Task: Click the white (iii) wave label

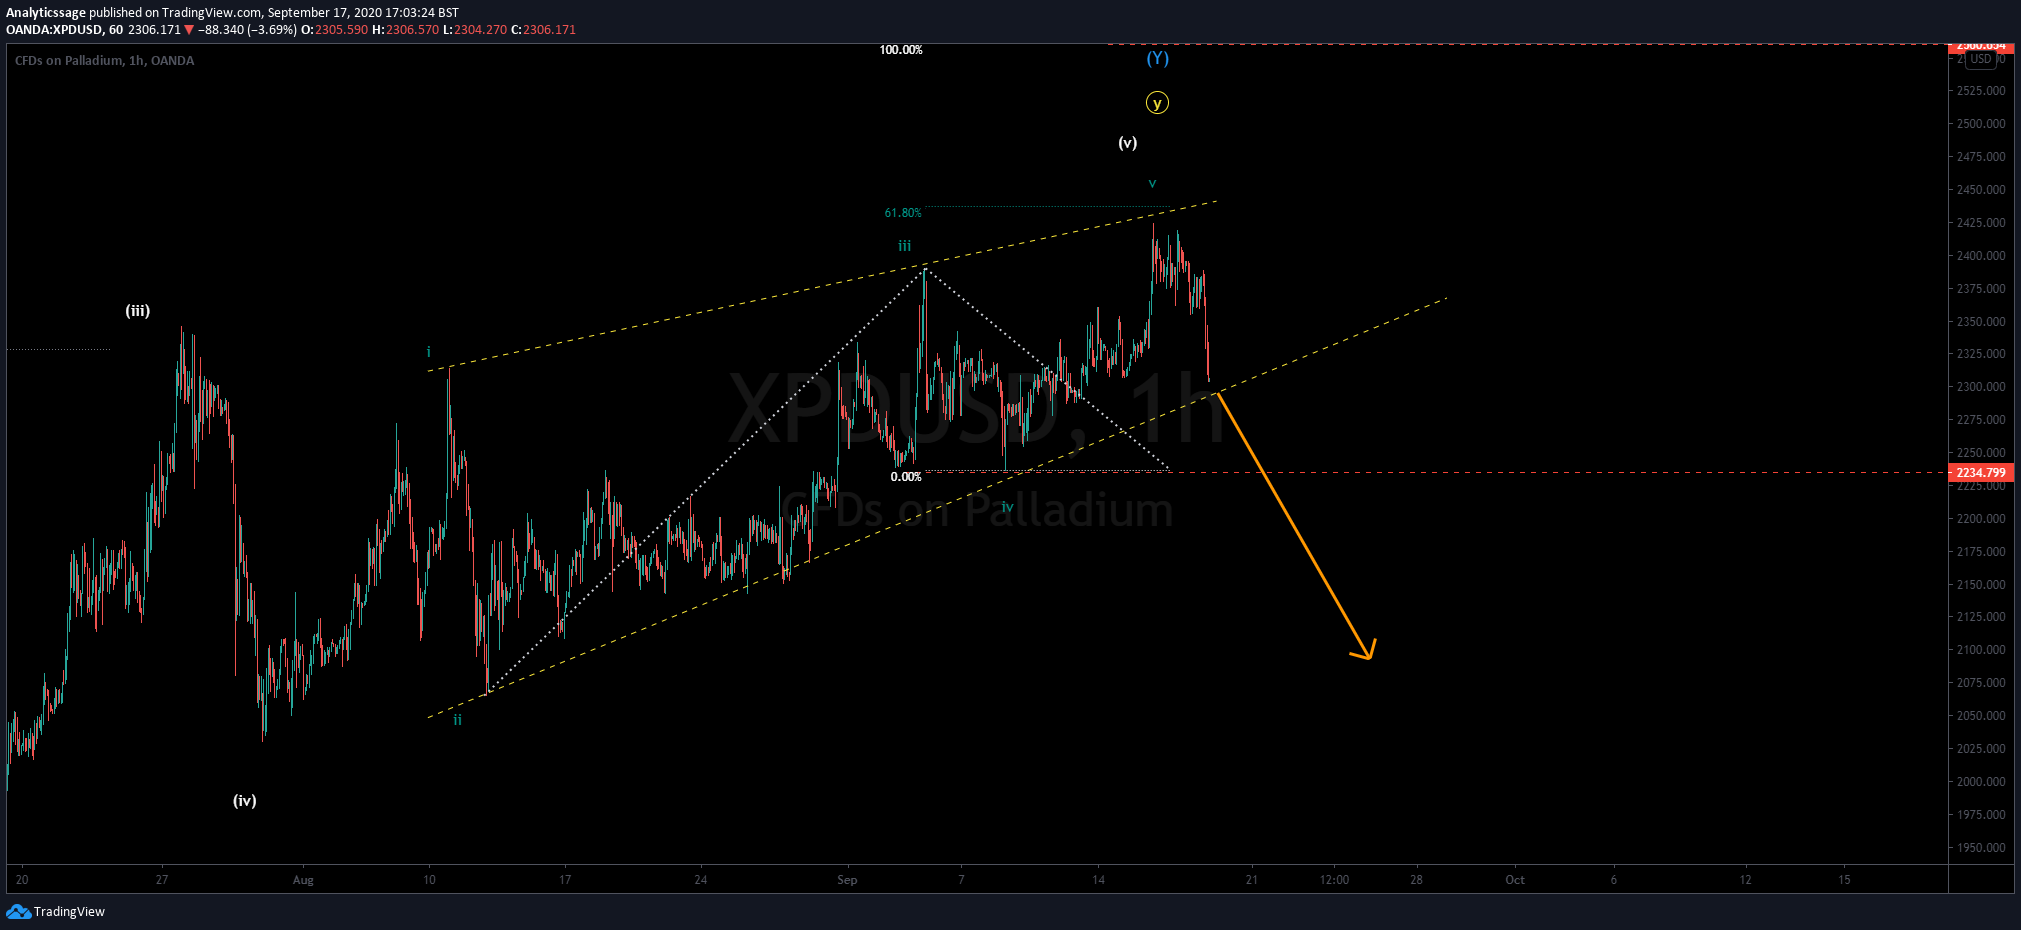Action: click(138, 310)
